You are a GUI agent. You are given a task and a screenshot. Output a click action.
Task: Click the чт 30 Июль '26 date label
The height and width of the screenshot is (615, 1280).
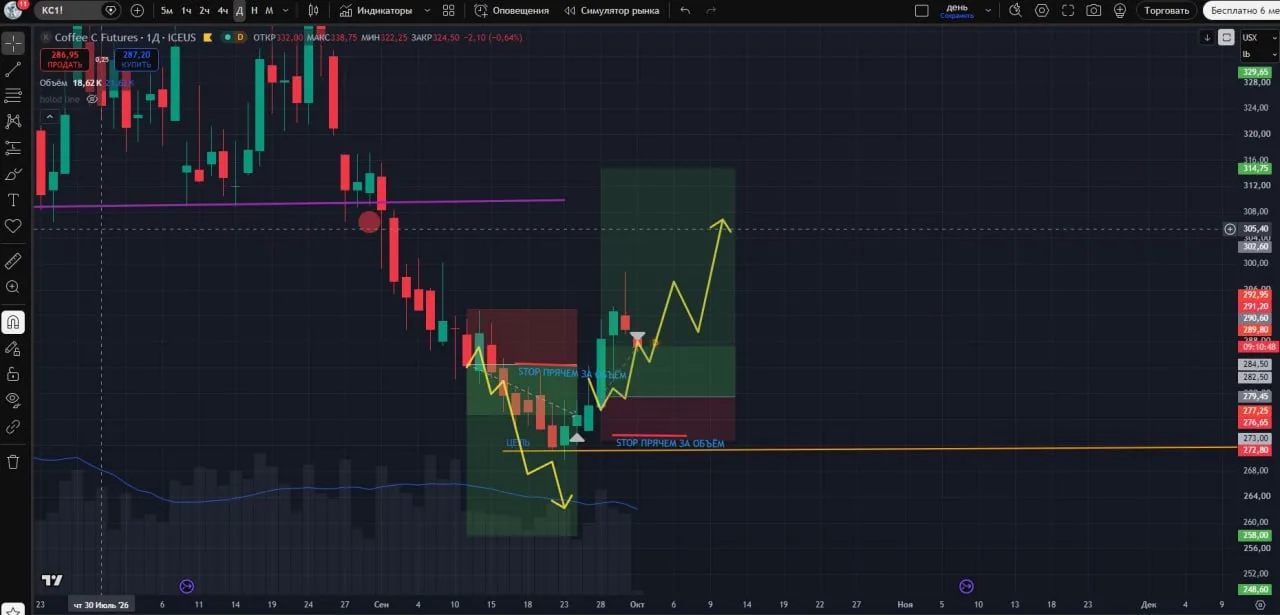pos(101,605)
